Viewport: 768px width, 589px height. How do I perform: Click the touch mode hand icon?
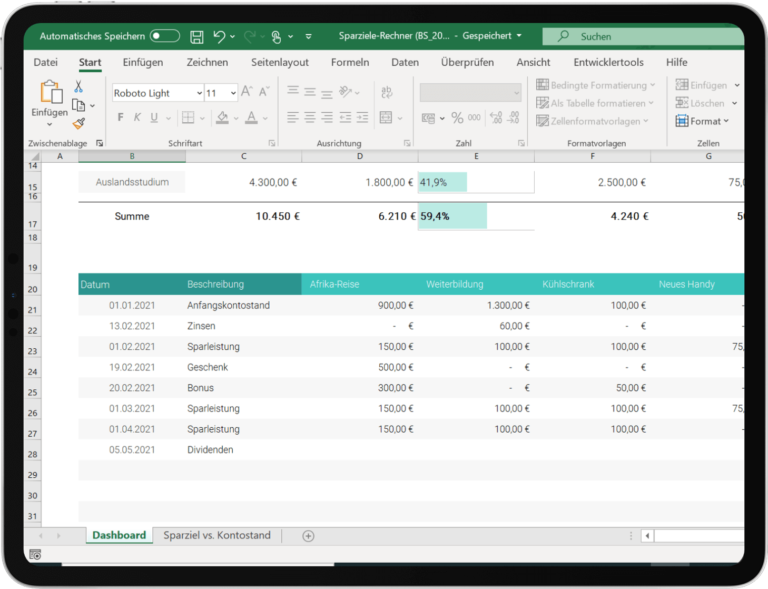(x=276, y=37)
